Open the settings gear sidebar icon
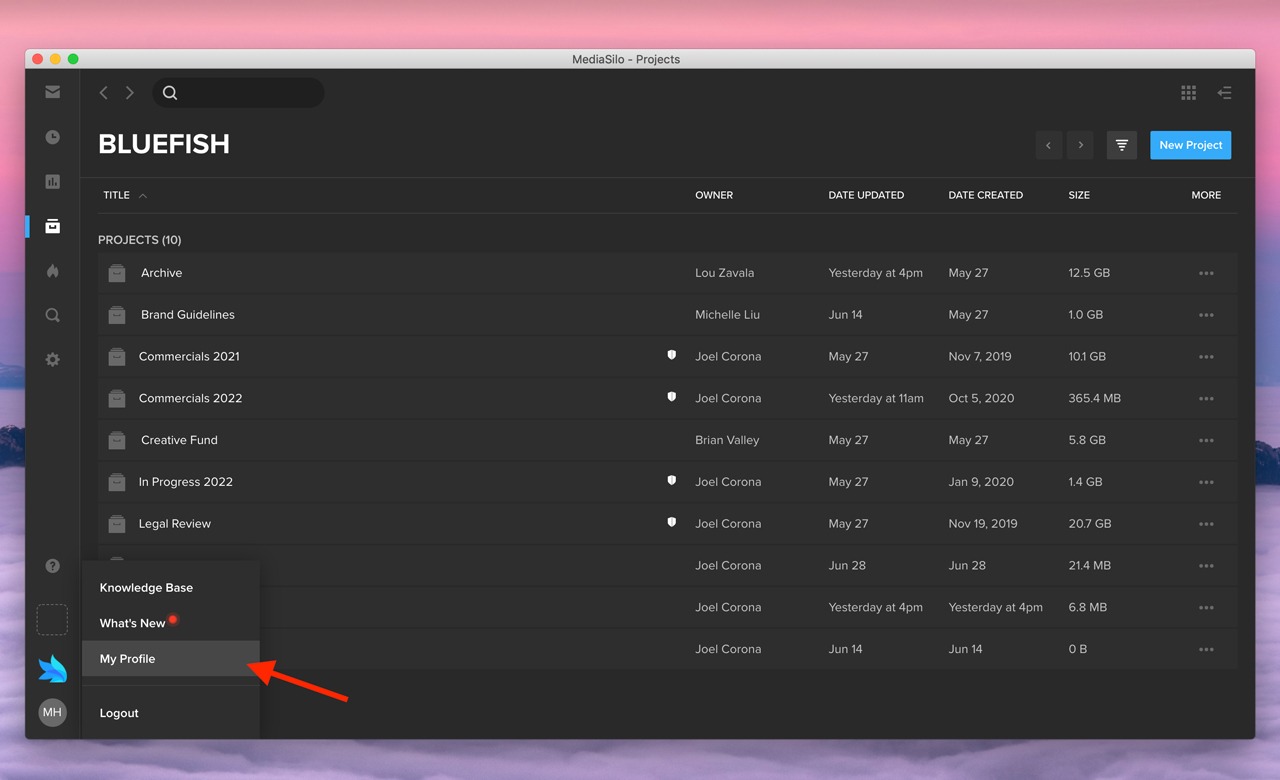This screenshot has height=780, width=1280. click(x=53, y=359)
